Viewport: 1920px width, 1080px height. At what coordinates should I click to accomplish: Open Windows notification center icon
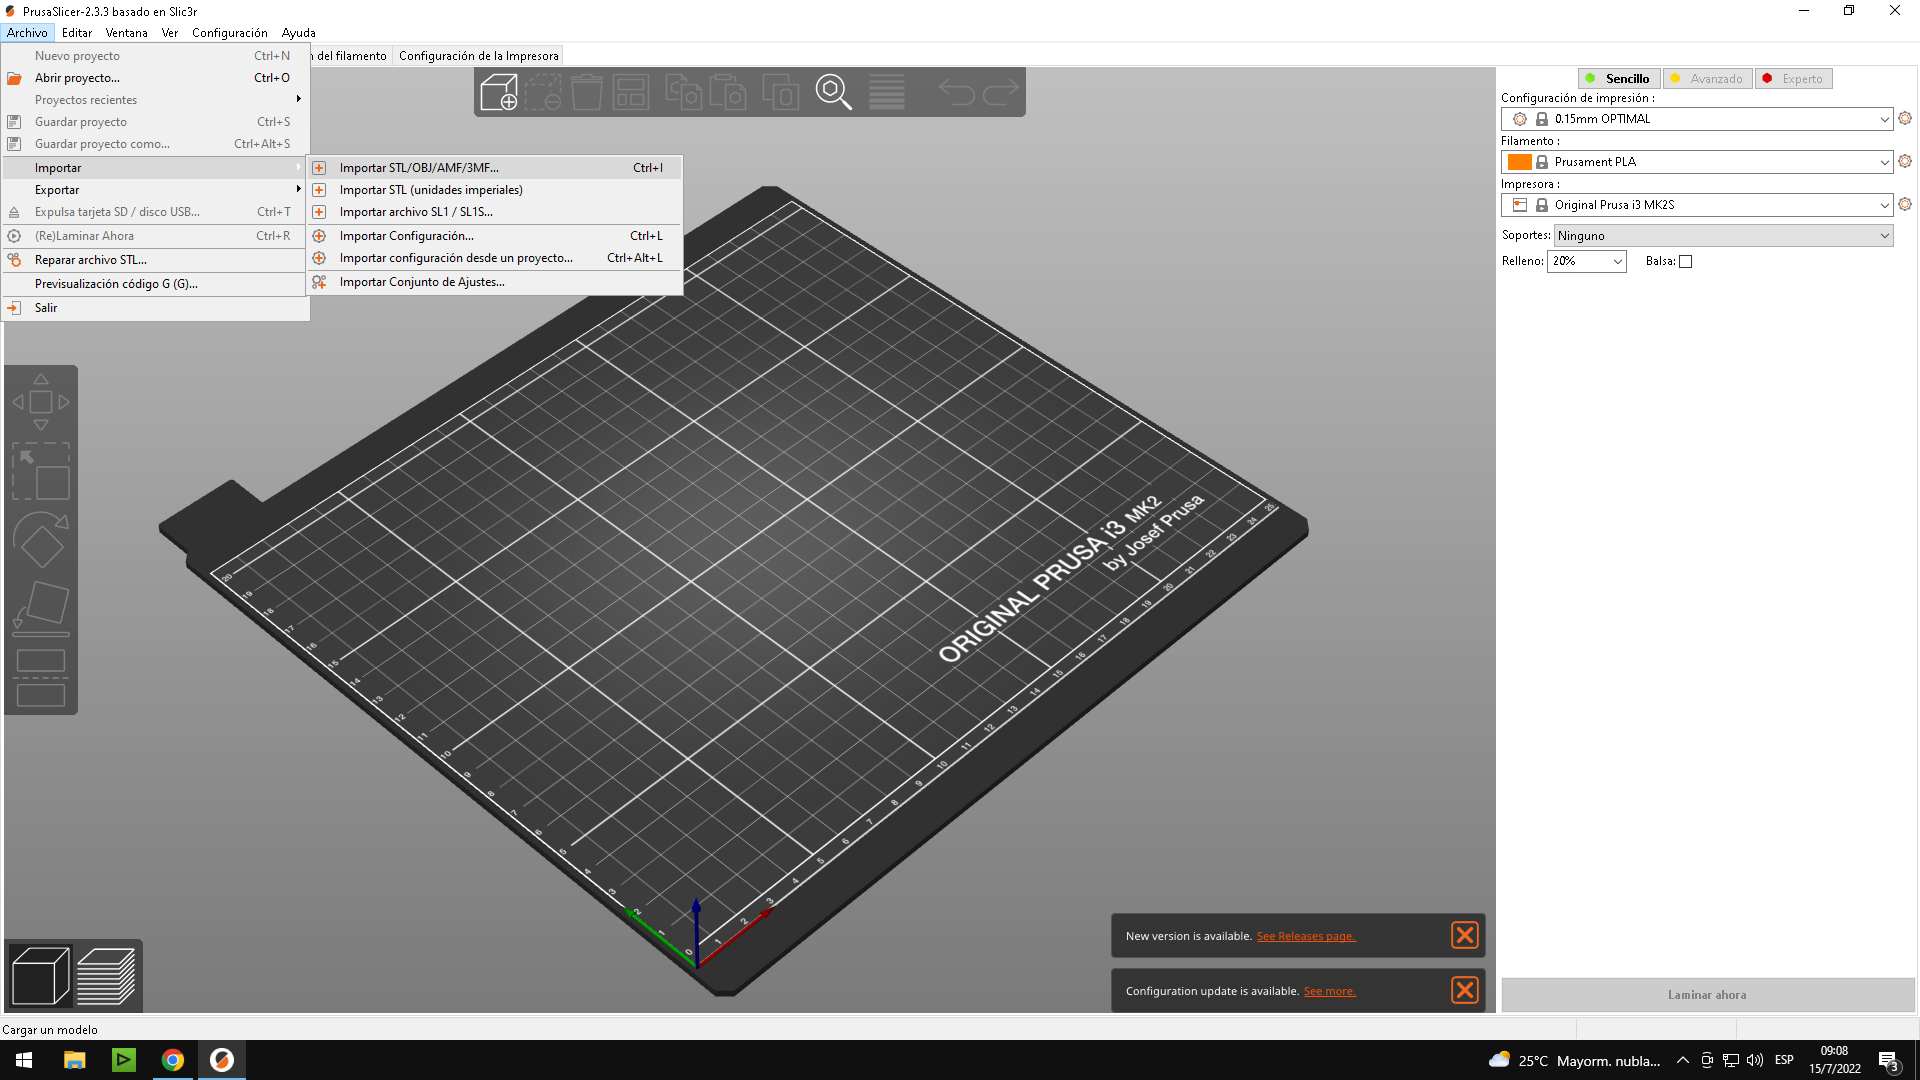coord(1889,1061)
